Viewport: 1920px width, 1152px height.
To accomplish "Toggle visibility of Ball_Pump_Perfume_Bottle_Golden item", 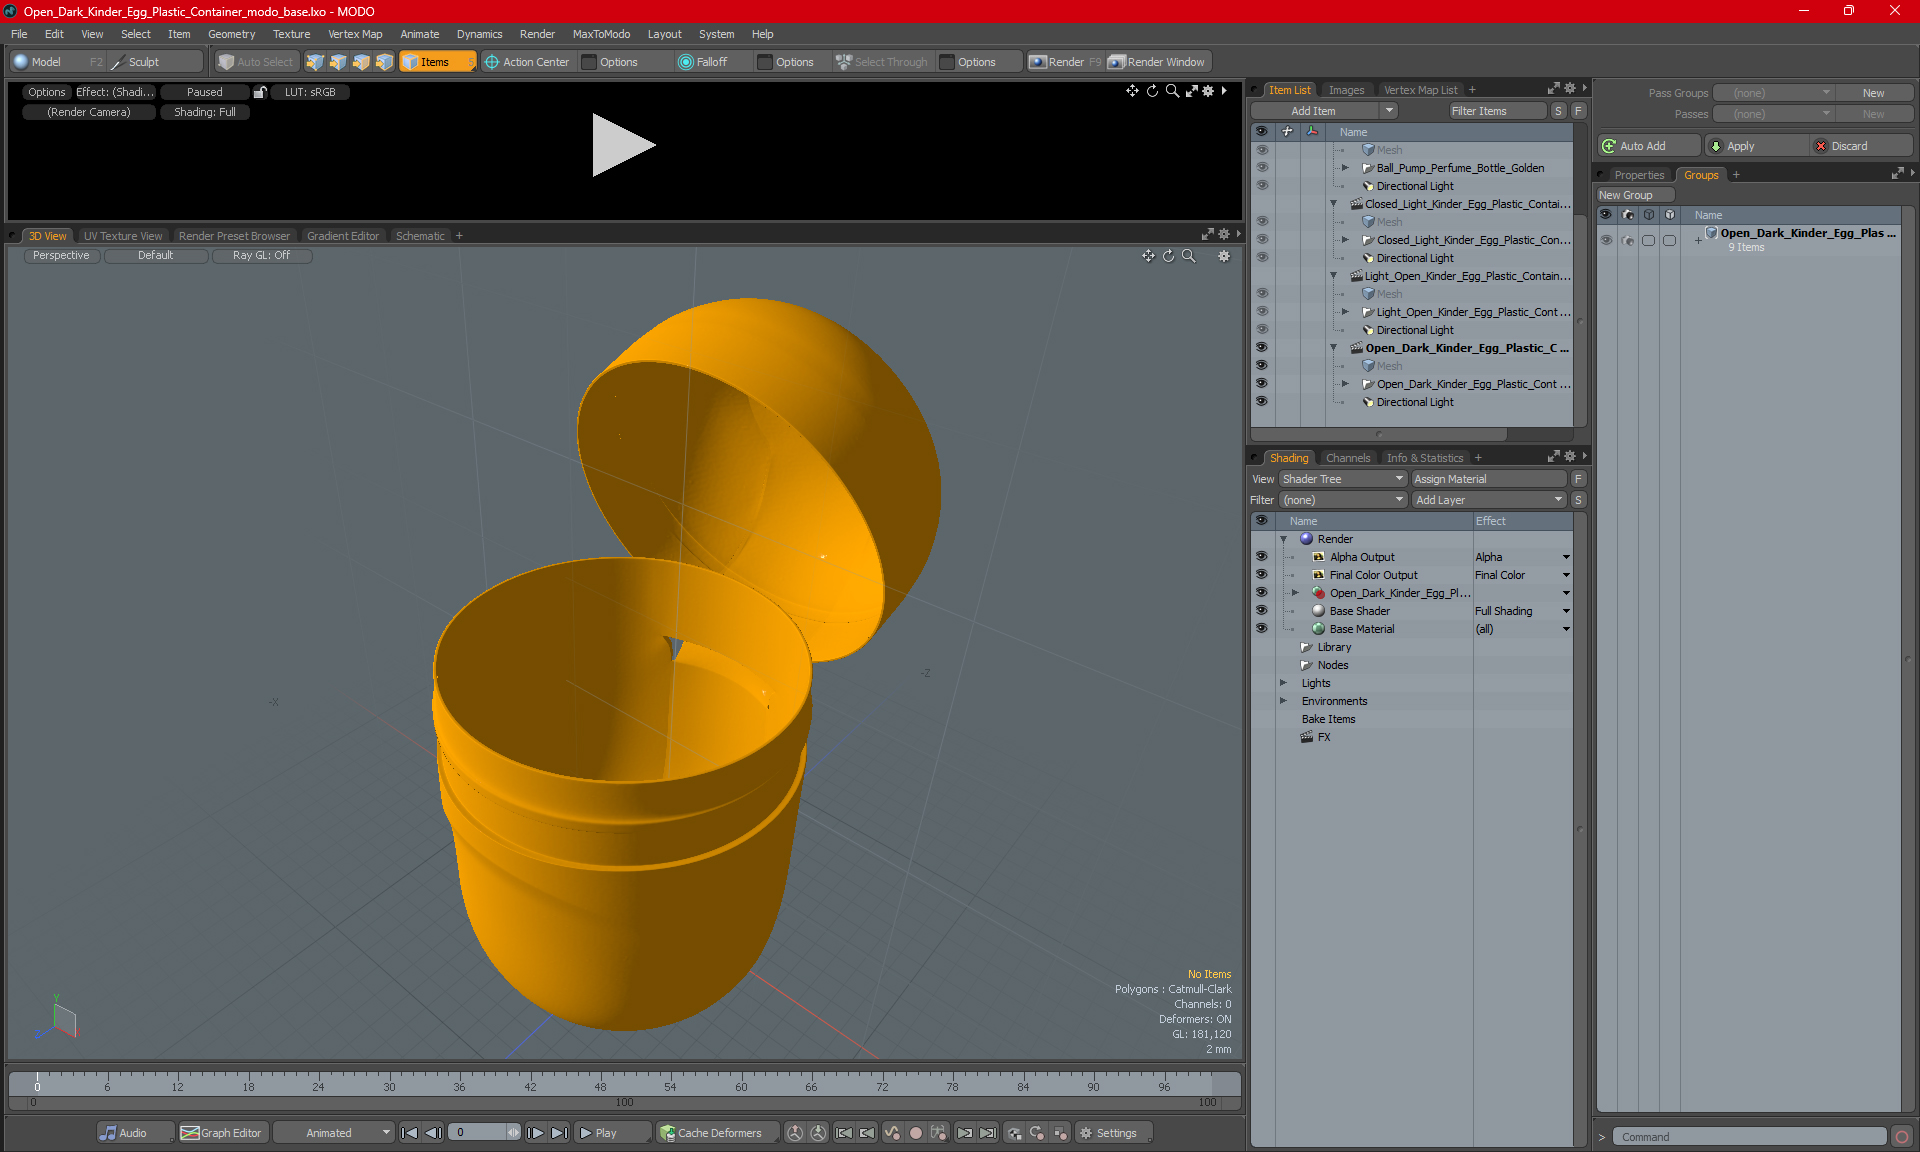I will click(1261, 168).
